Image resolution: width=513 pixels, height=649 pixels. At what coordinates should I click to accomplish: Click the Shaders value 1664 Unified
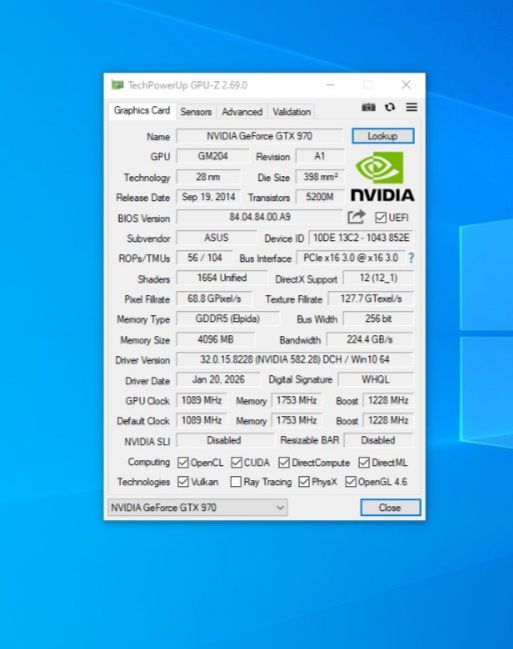point(222,278)
